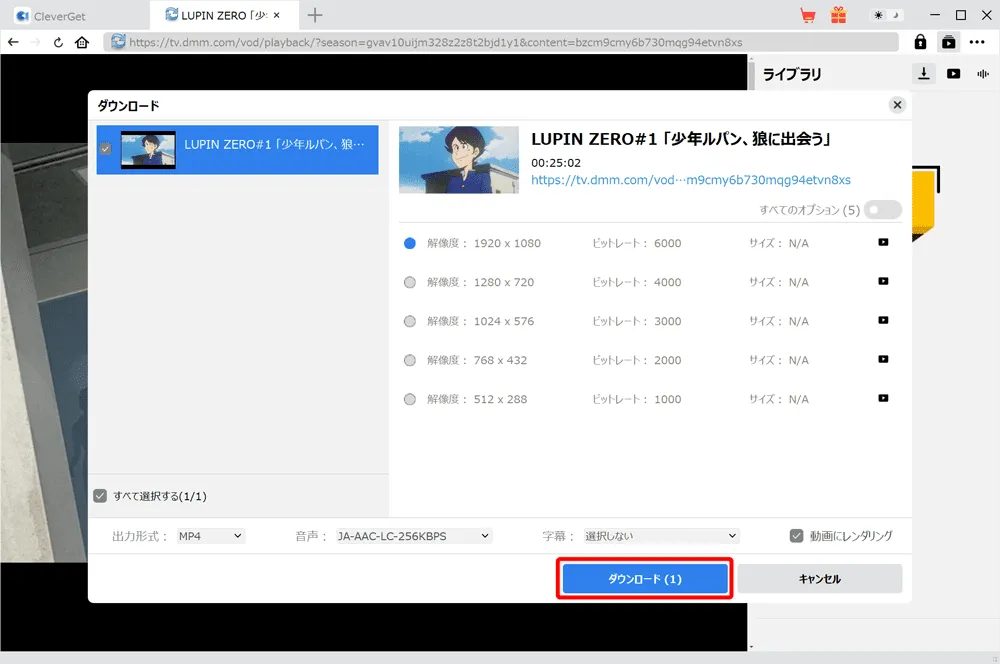This screenshot has height=664, width=1000.
Task: Open the shopping cart icon
Action: pos(808,15)
